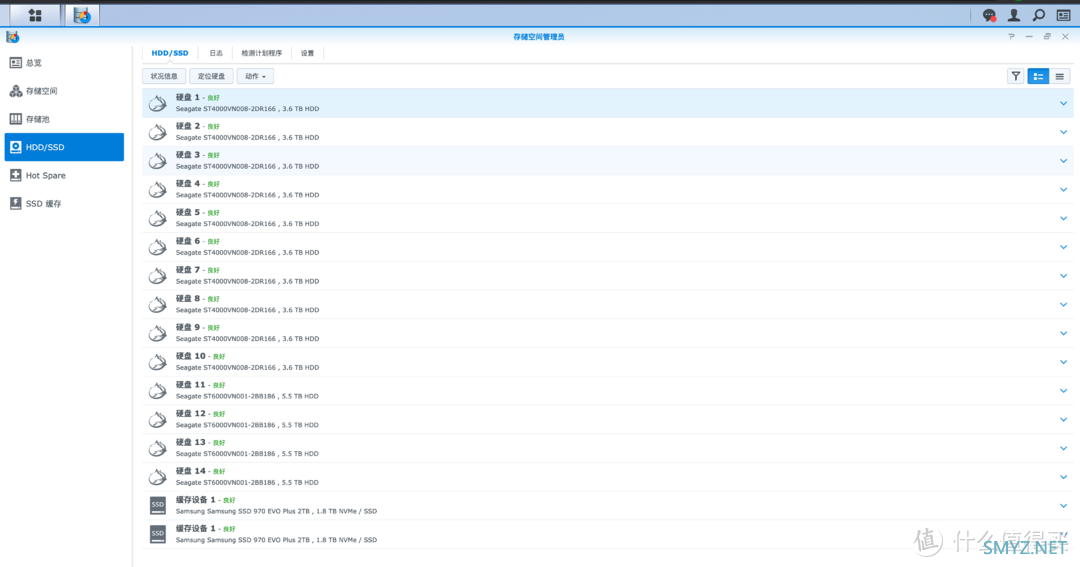The image size is (1080, 567).
Task: Expand details for 硬盘 8
Action: coord(1063,305)
